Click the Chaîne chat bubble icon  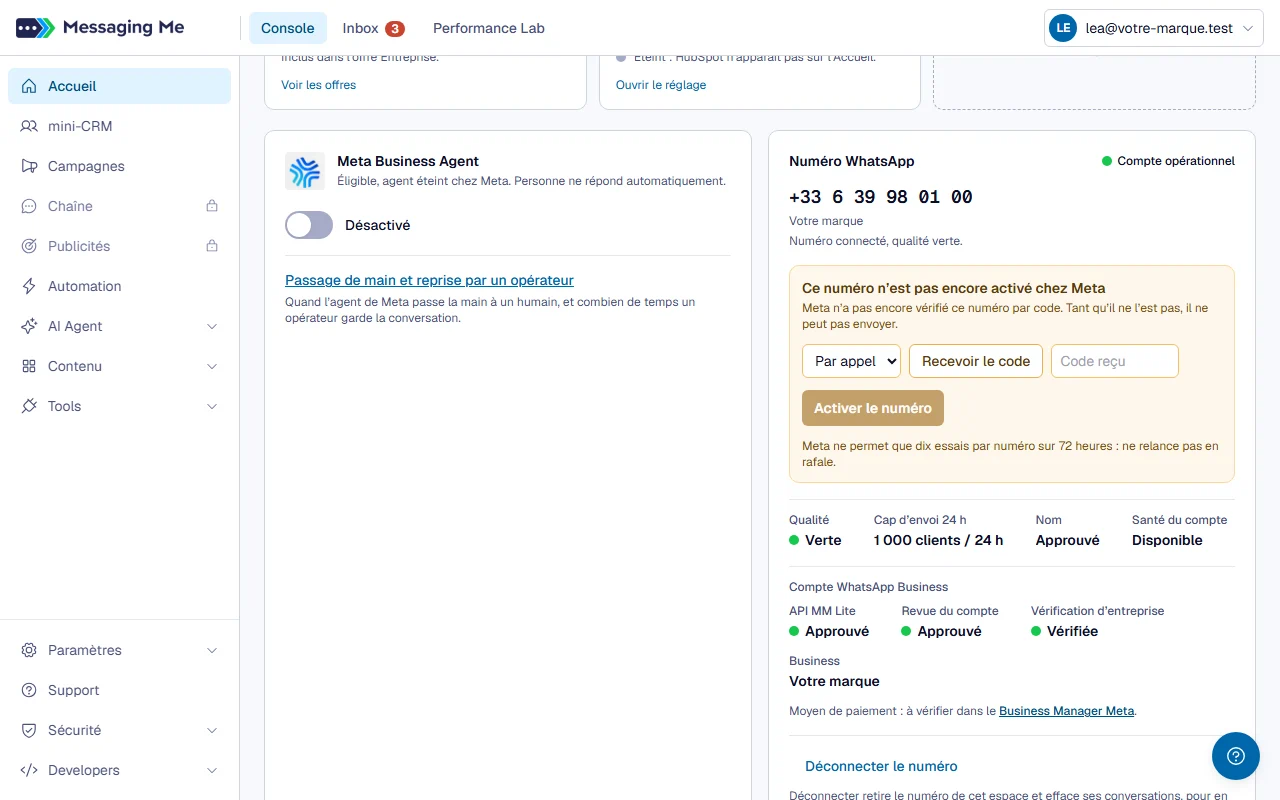pos(29,206)
